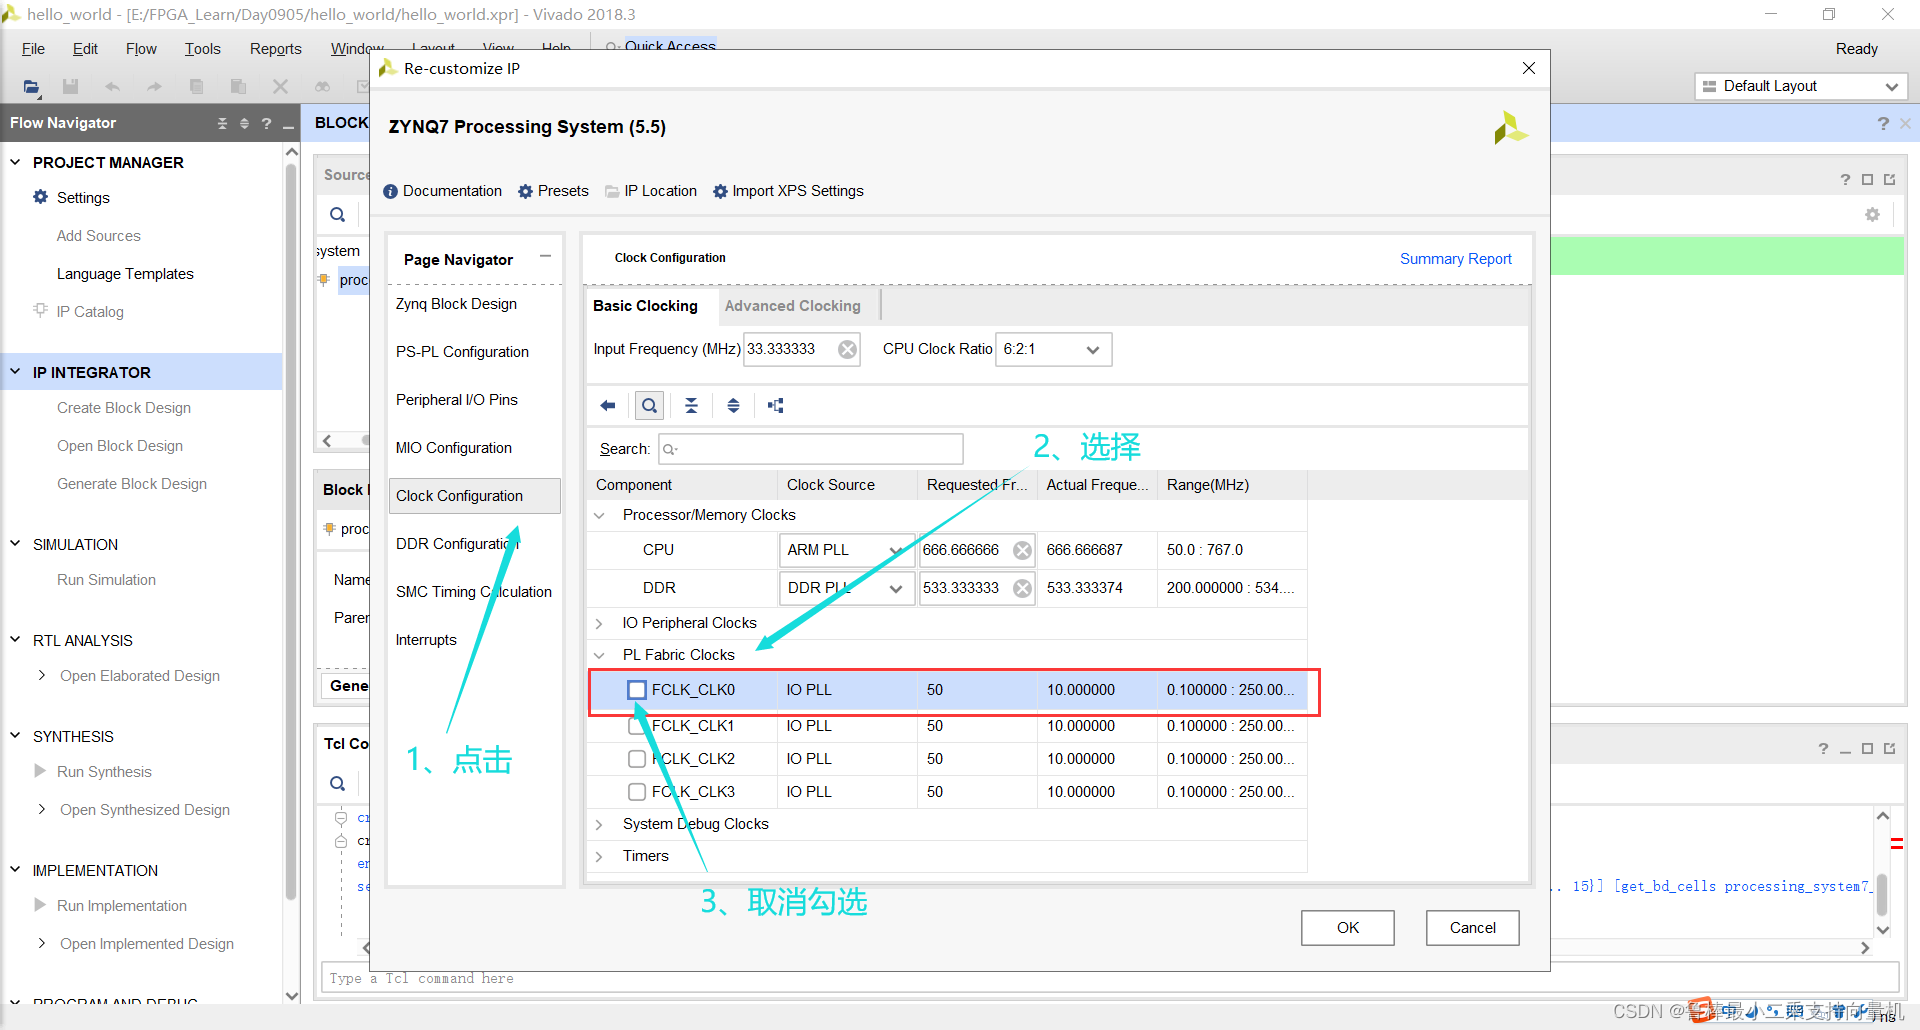Open Documentation info icon

391,191
